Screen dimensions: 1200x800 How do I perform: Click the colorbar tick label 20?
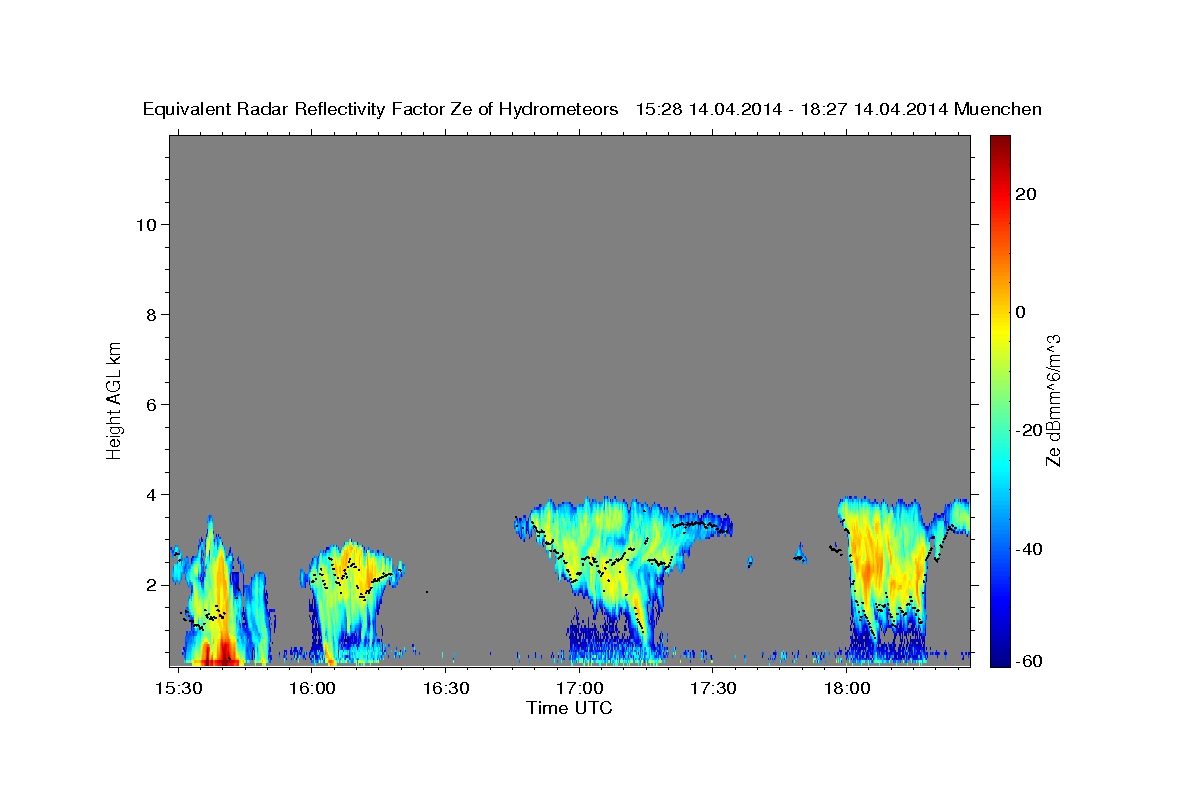(1025, 194)
